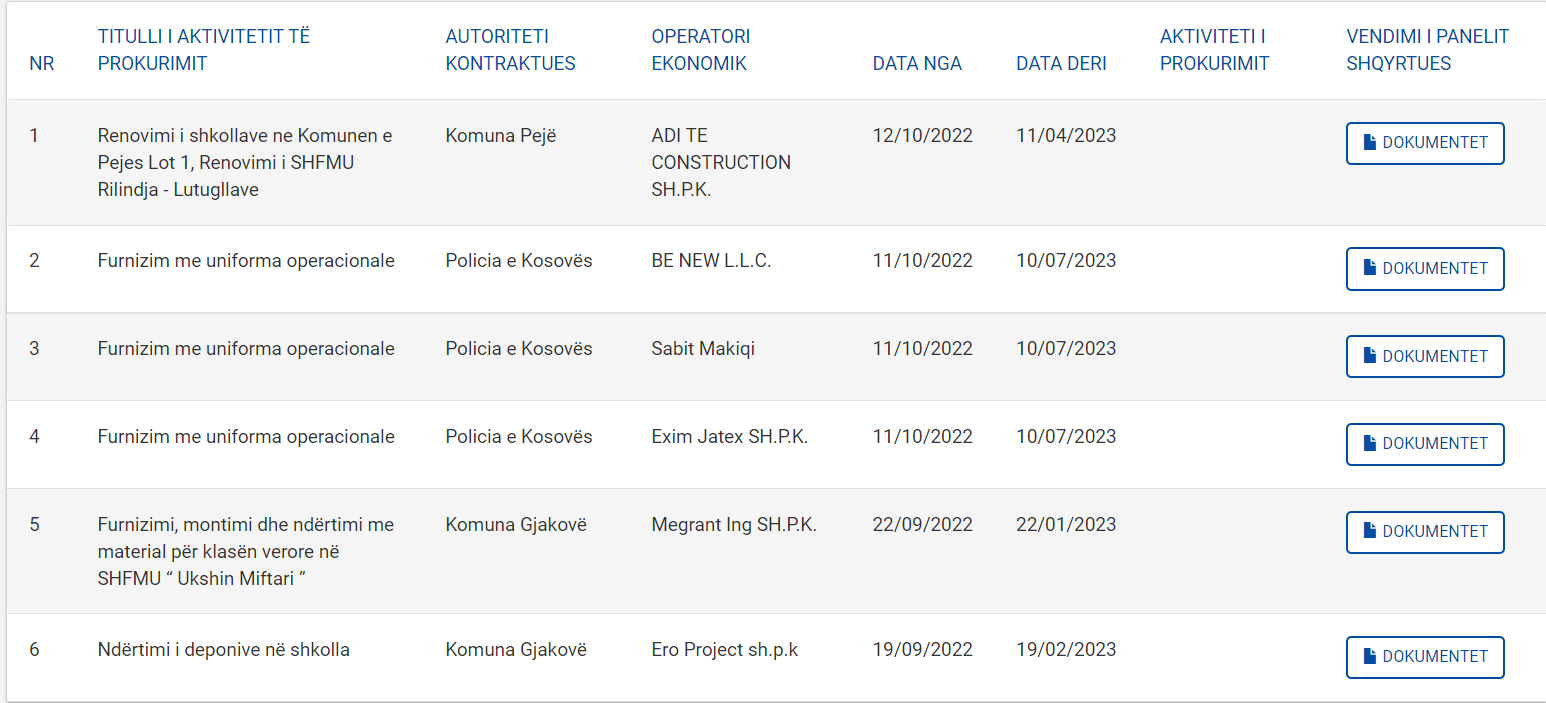
Task: Click TITULLI I AKTIVITETIT TË PROKURIMIT header
Action: pos(204,50)
